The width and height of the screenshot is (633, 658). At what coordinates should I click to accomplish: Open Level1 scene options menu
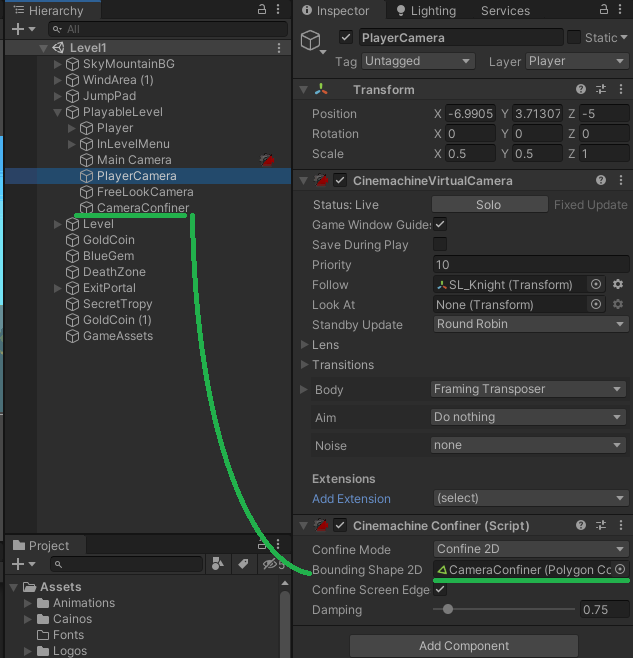tap(279, 48)
